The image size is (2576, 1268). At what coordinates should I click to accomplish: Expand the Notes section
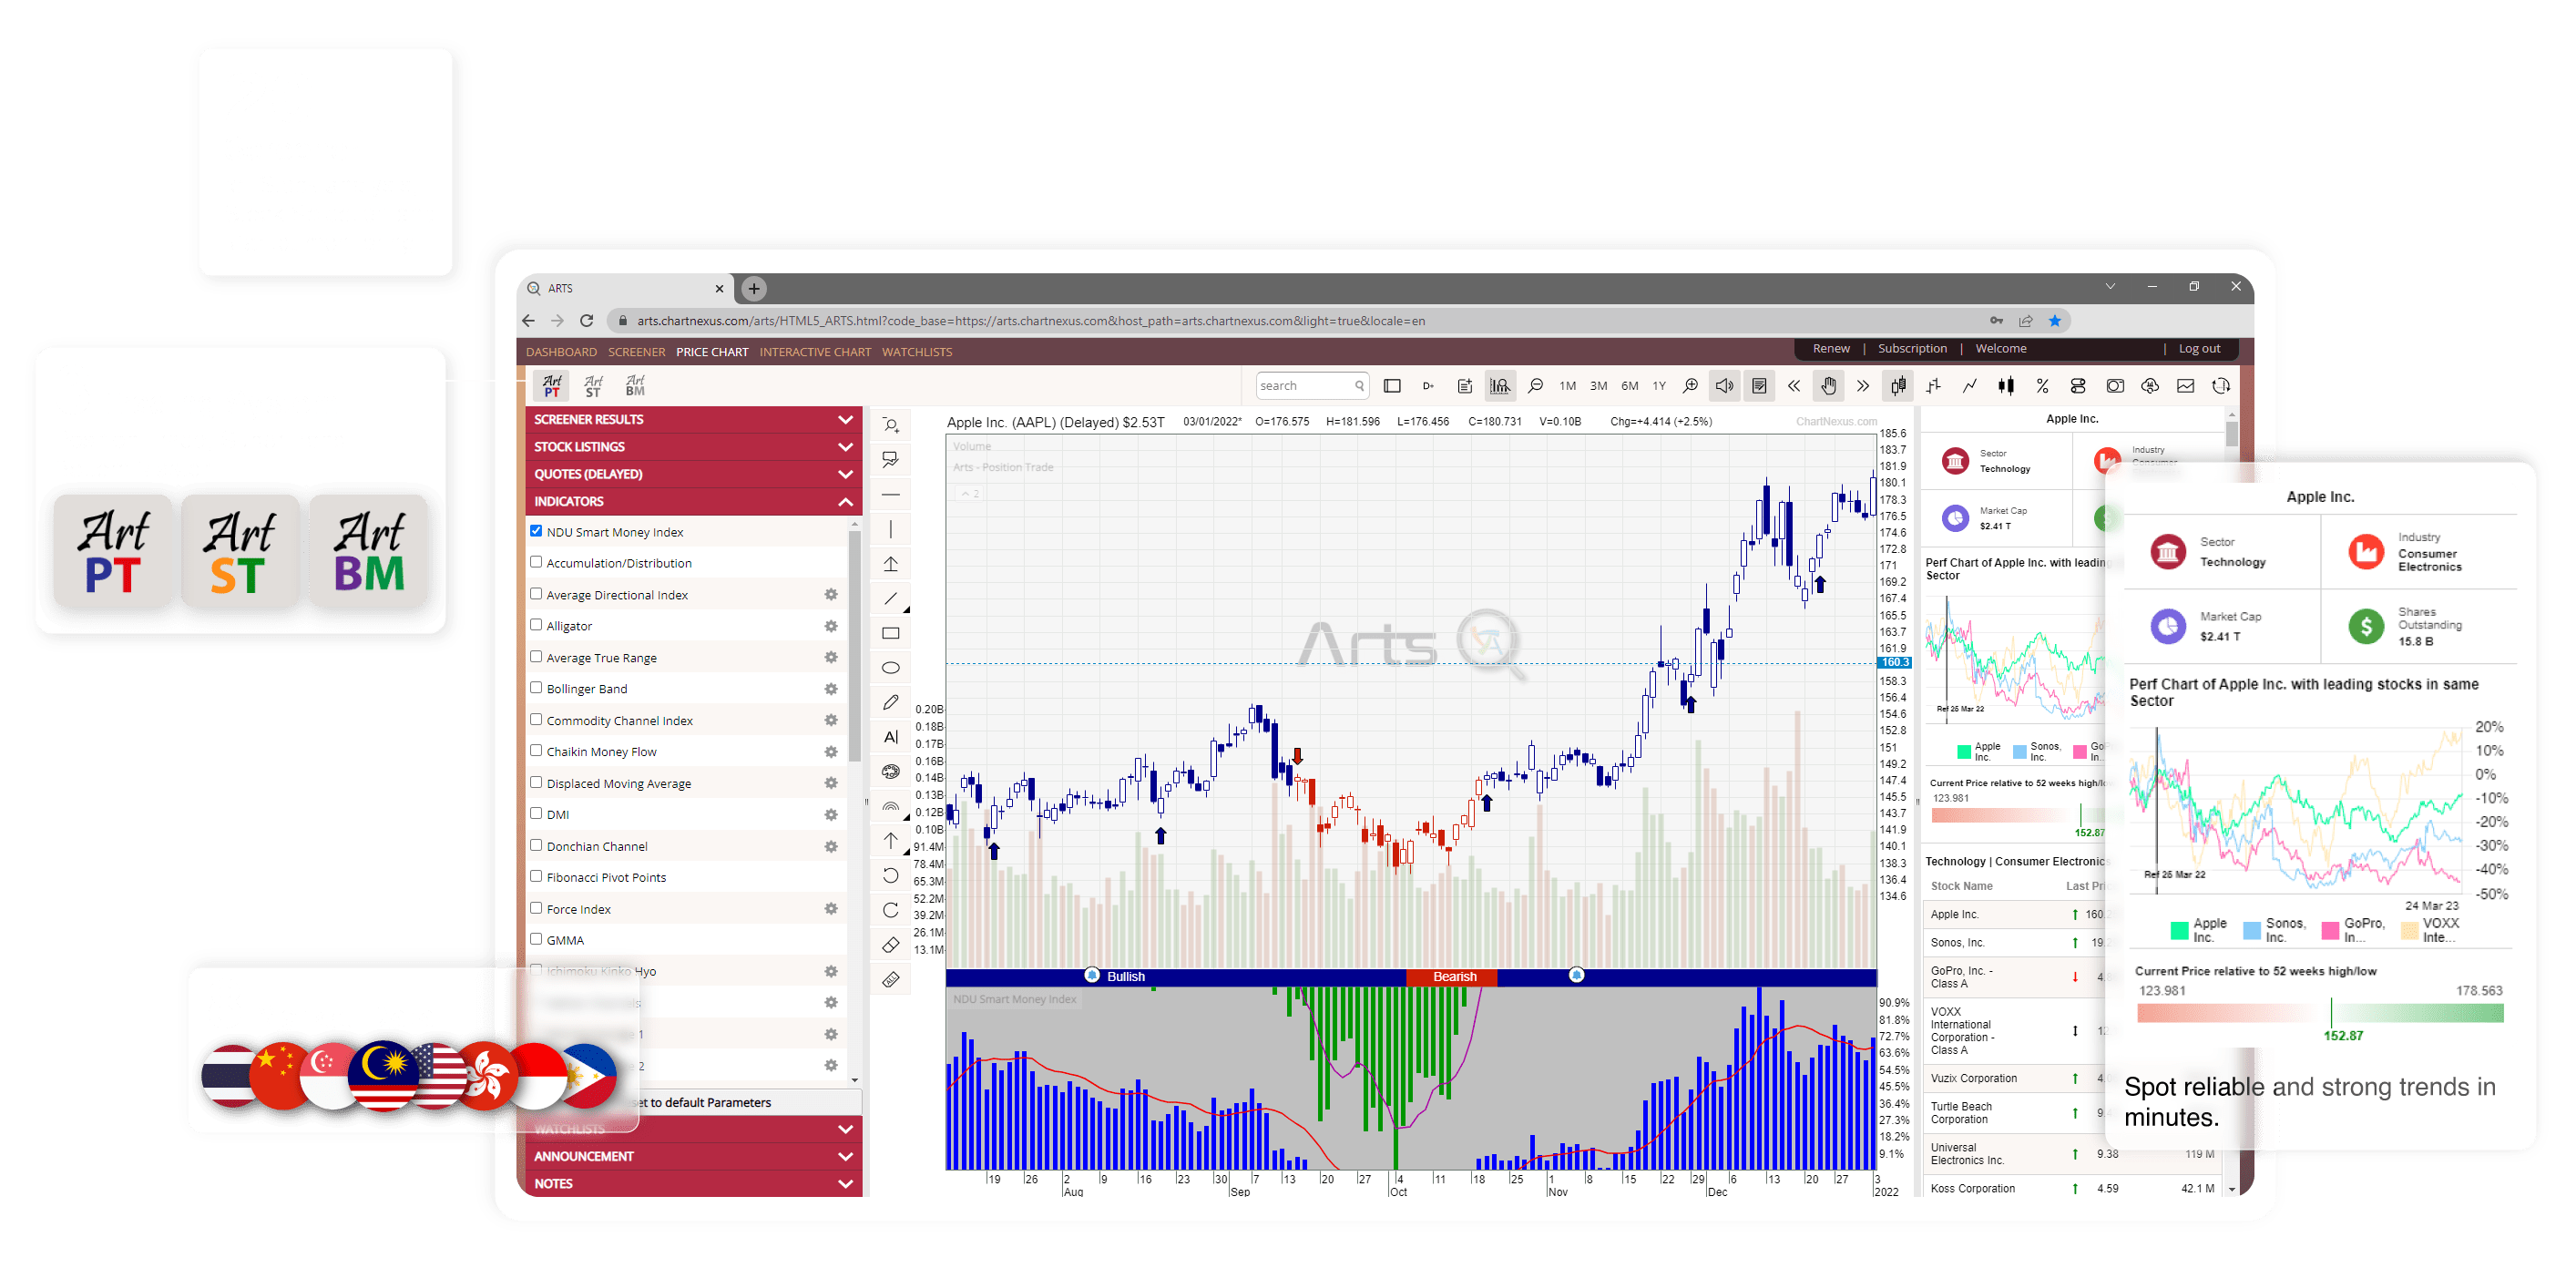(x=693, y=1184)
